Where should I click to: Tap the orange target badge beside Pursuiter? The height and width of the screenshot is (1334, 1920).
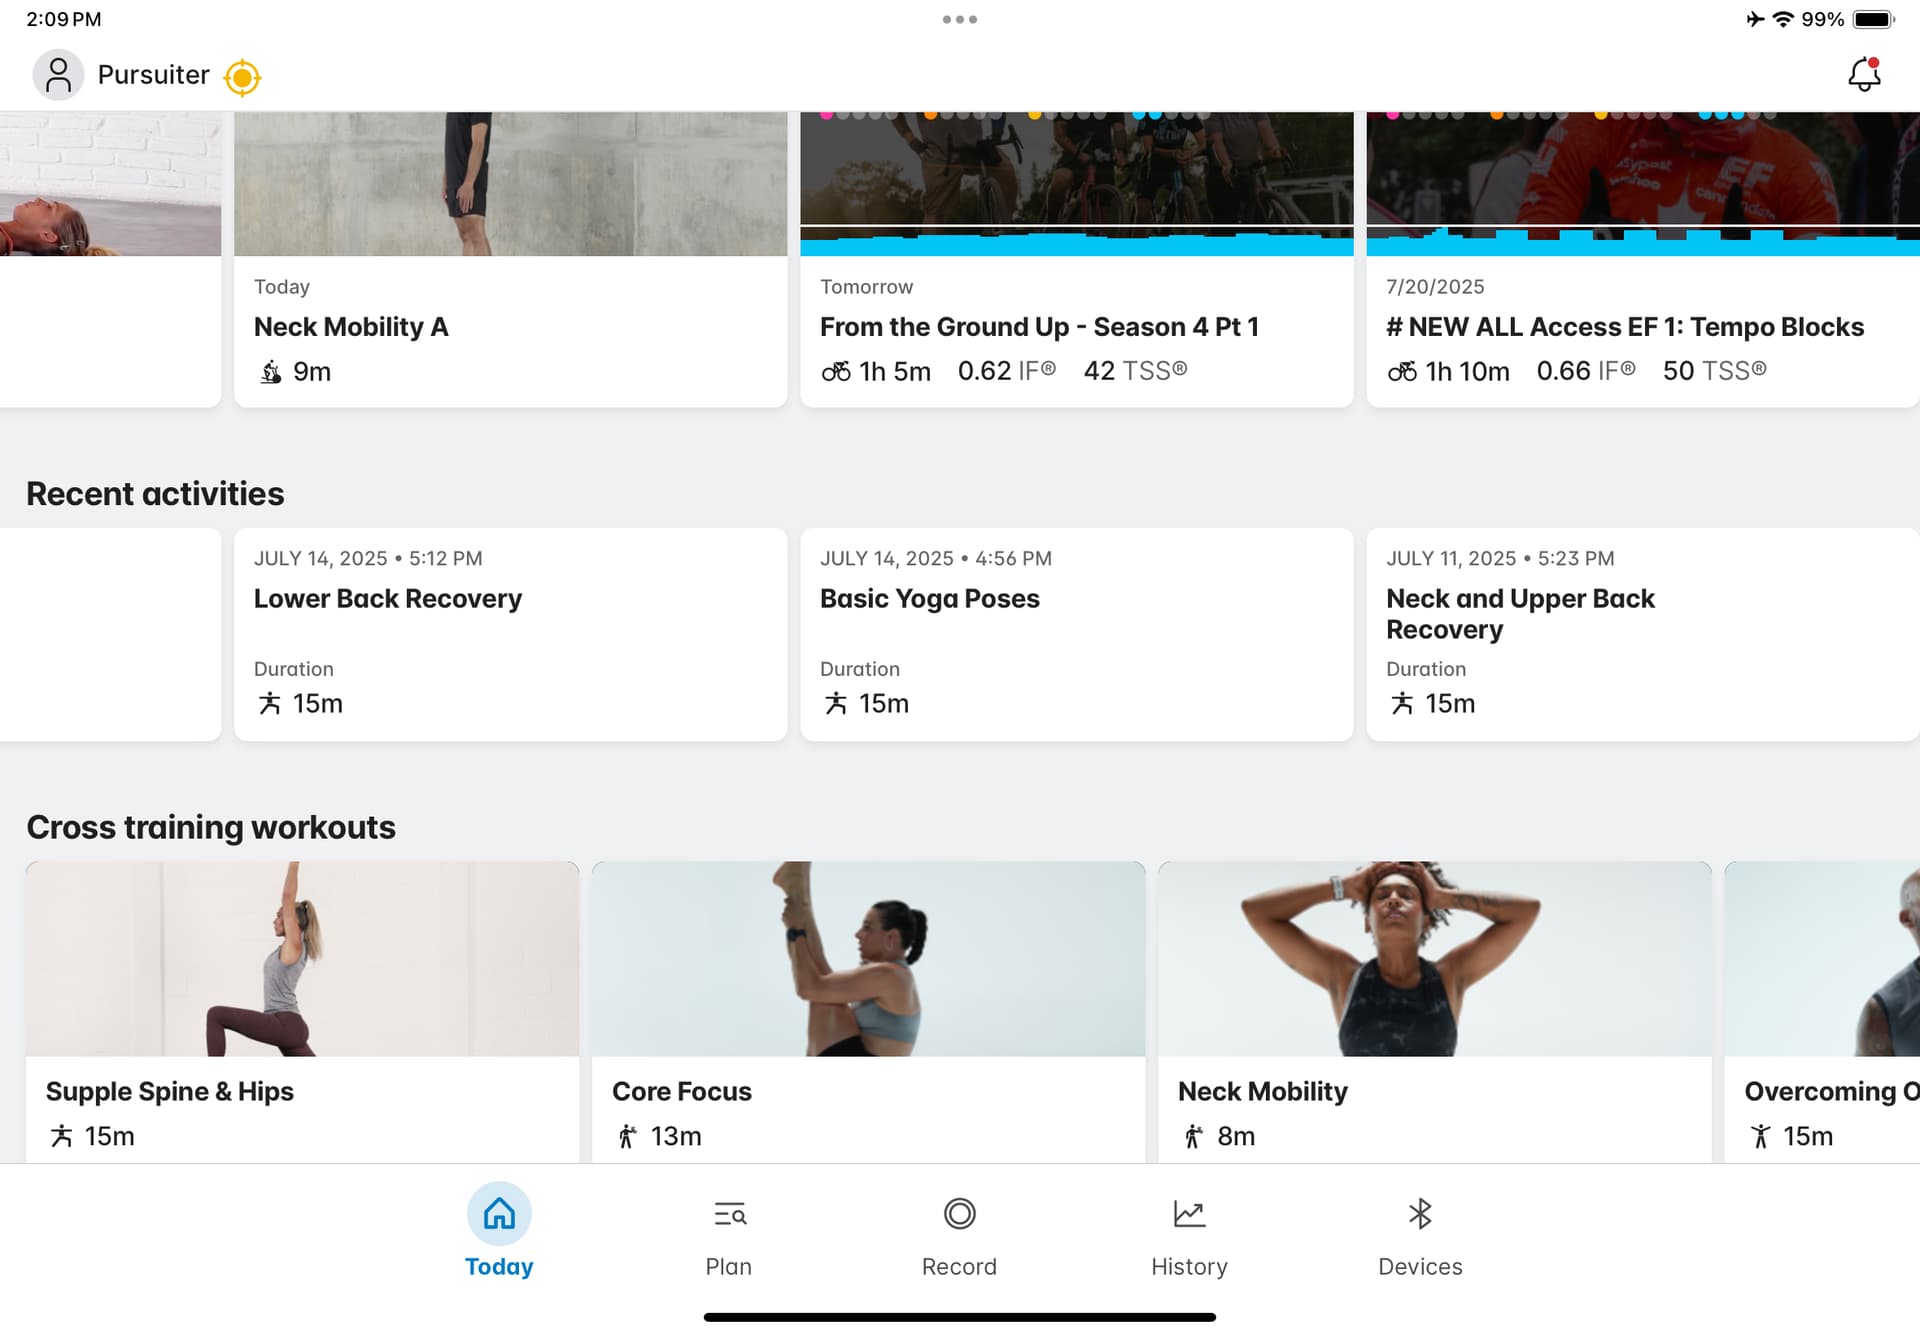pyautogui.click(x=242, y=77)
